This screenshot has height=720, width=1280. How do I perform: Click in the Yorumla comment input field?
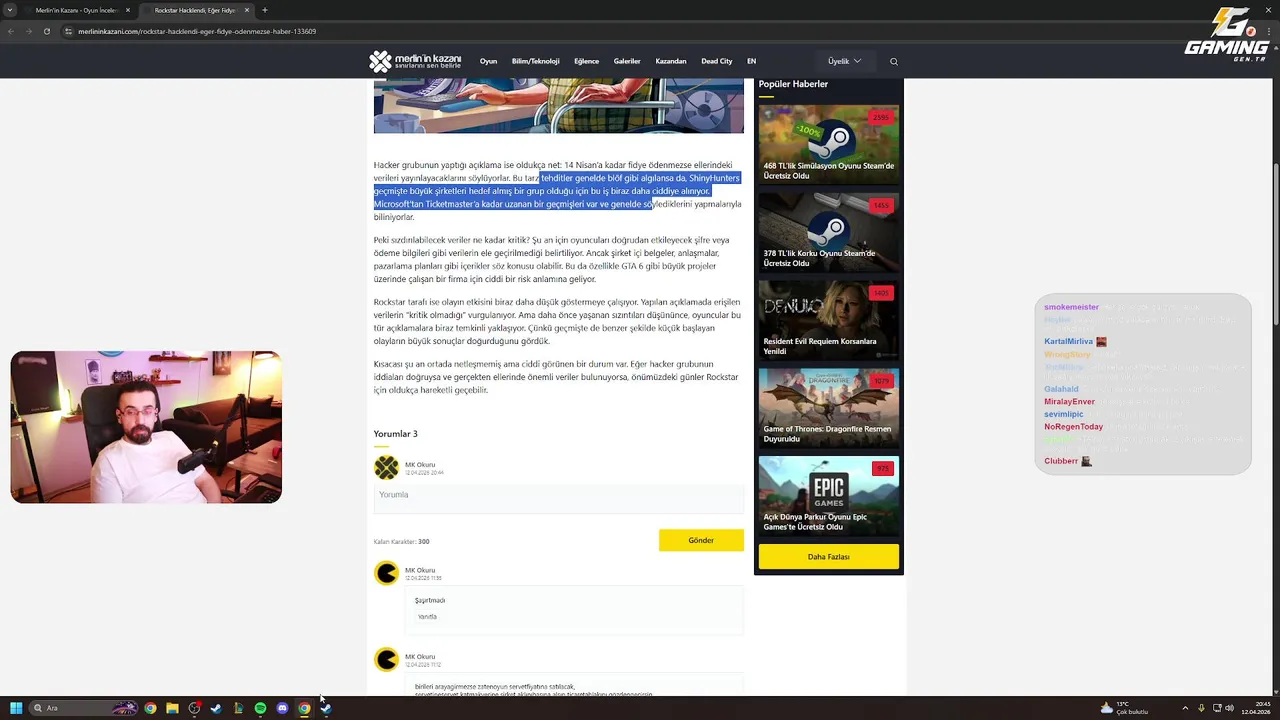tap(558, 499)
